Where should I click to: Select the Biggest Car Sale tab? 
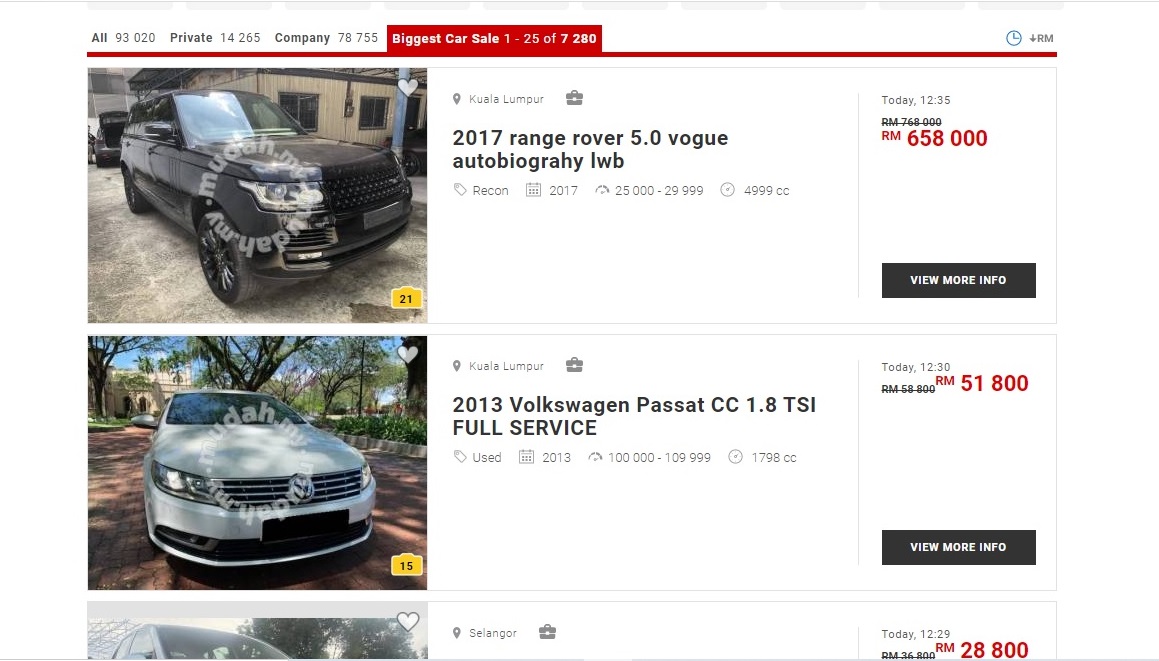[494, 38]
